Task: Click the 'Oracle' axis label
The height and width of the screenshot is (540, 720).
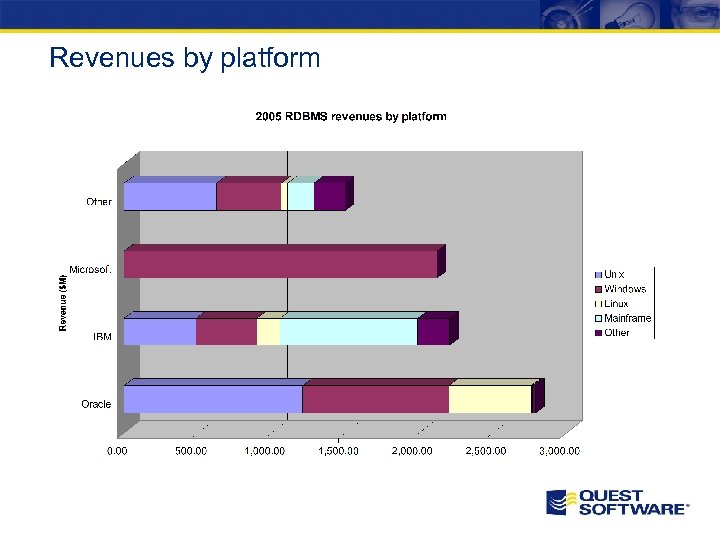Action: (96, 404)
